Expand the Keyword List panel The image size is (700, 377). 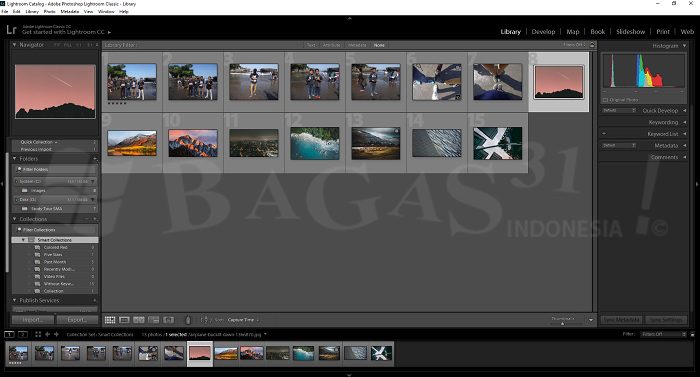pyautogui.click(x=684, y=134)
